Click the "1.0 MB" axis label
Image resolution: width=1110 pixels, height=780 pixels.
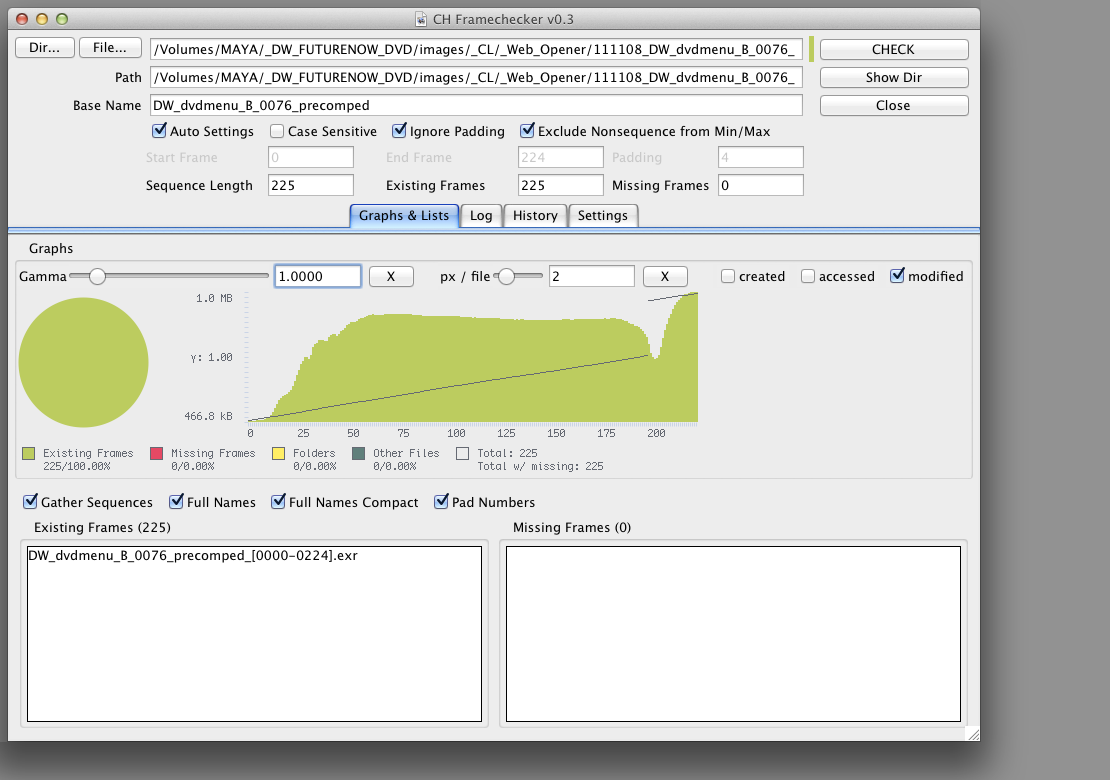214,299
